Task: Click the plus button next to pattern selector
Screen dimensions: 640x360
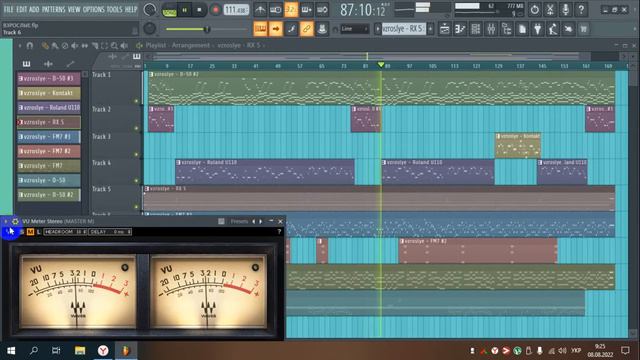Action: point(430,29)
